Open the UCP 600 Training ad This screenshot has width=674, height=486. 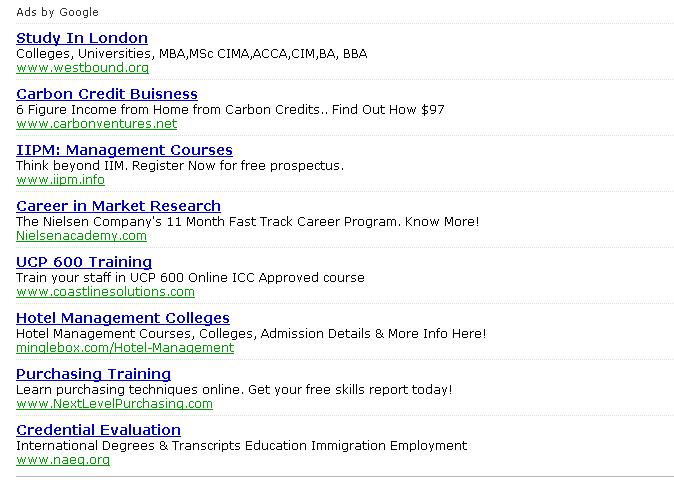84,262
